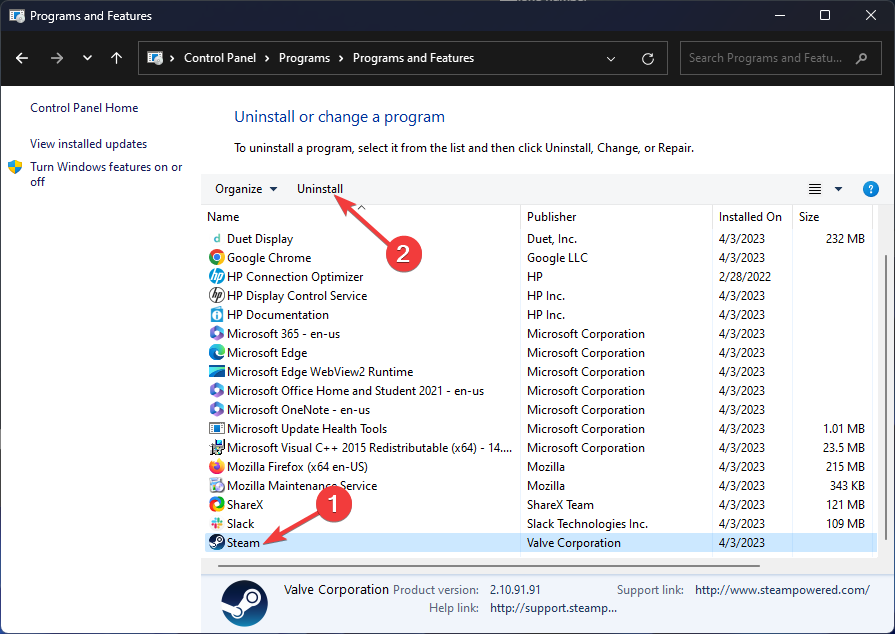
Task: Click the Mozilla Maintenance Service icon
Action: pyautogui.click(x=216, y=486)
